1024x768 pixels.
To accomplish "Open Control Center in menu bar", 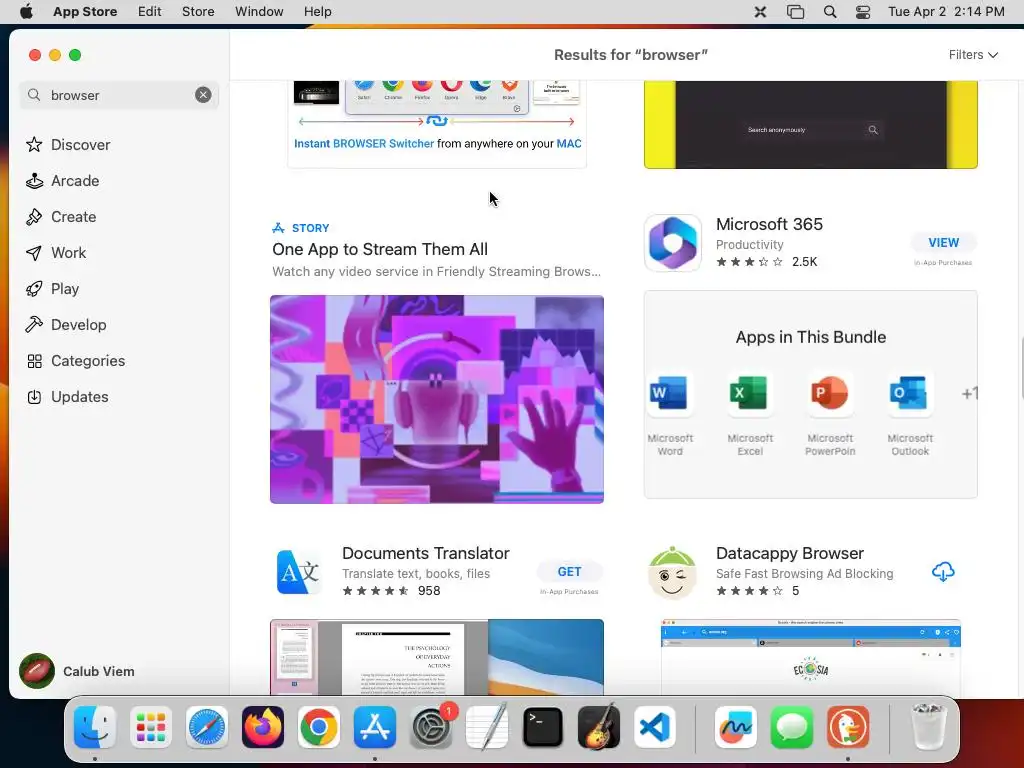I will pyautogui.click(x=863, y=12).
